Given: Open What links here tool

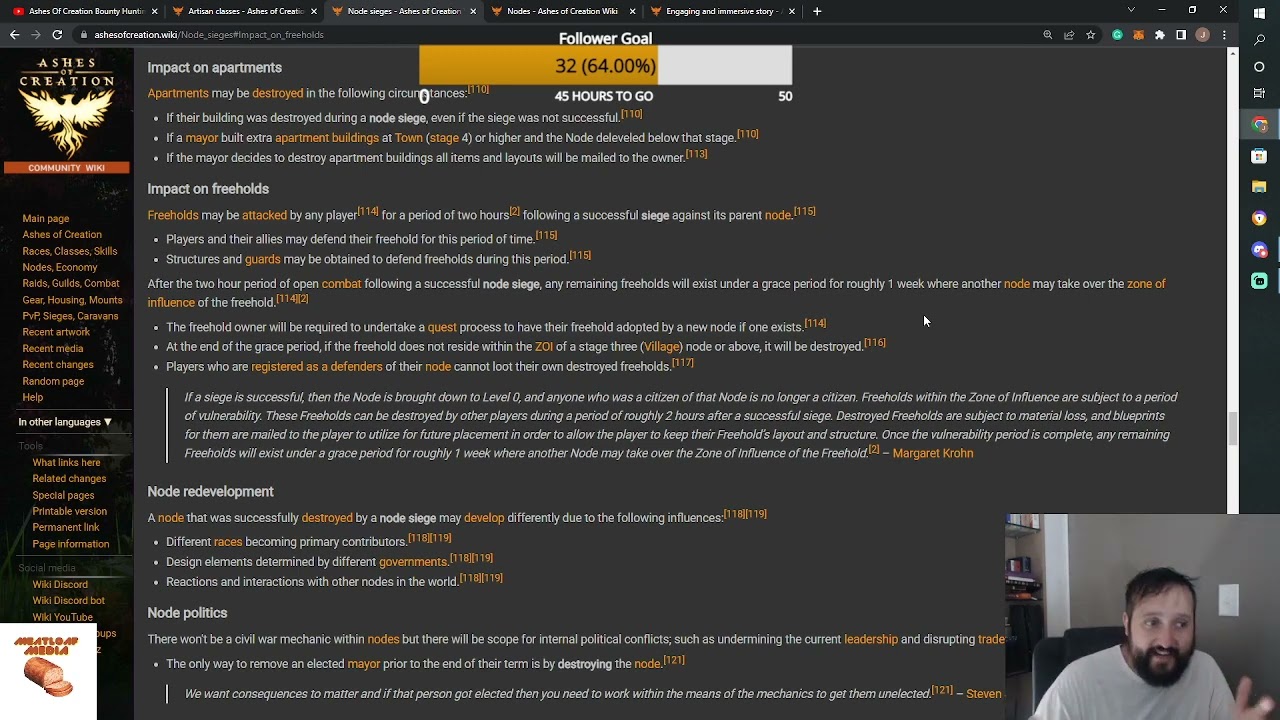Looking at the screenshot, I should [66, 462].
